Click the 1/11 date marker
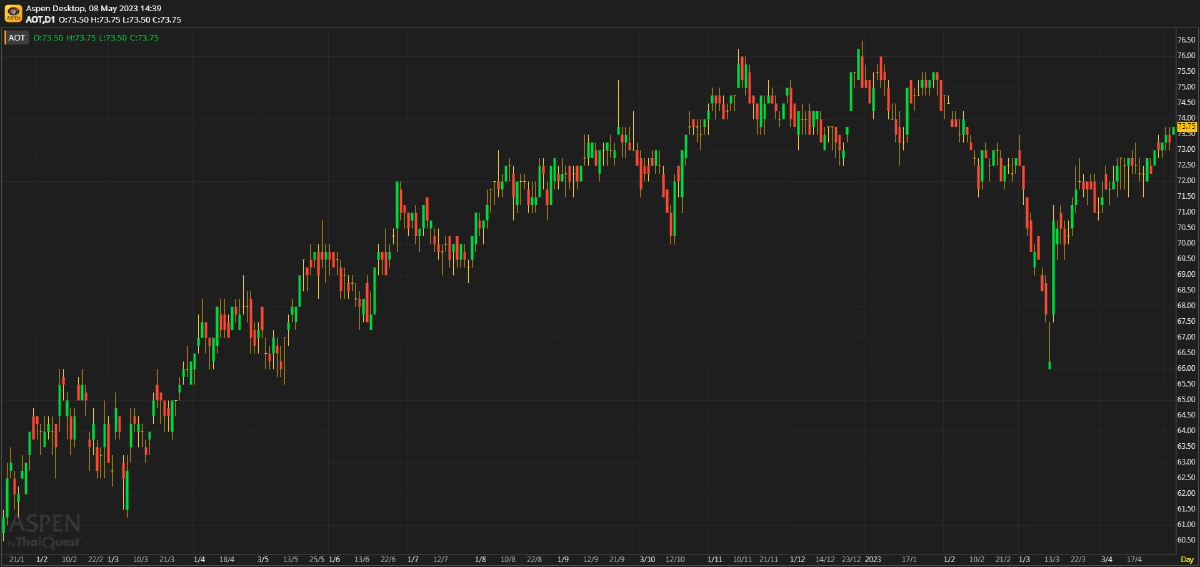1200x567 pixels. point(715,559)
